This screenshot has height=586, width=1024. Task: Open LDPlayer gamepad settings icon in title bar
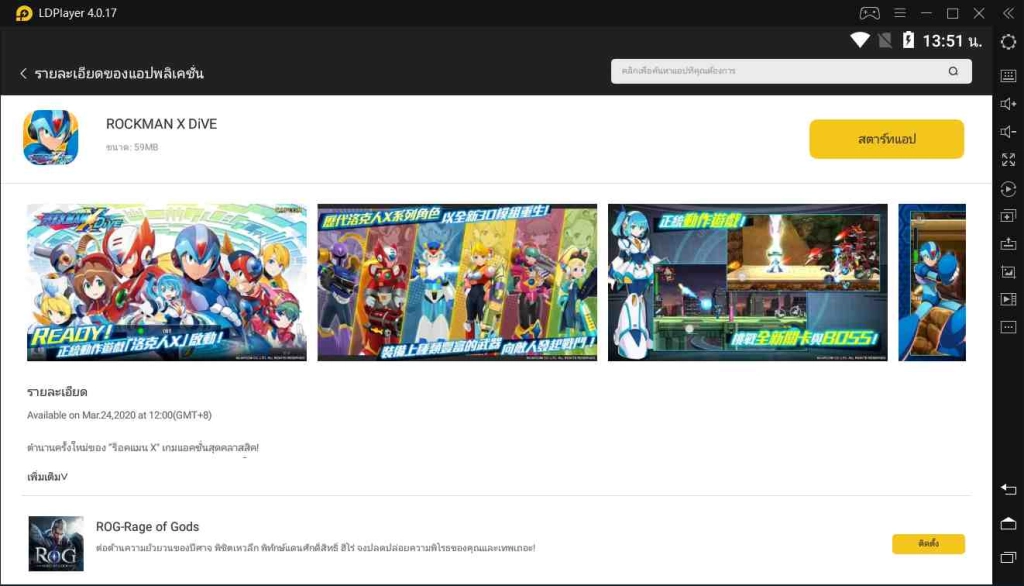pos(869,13)
